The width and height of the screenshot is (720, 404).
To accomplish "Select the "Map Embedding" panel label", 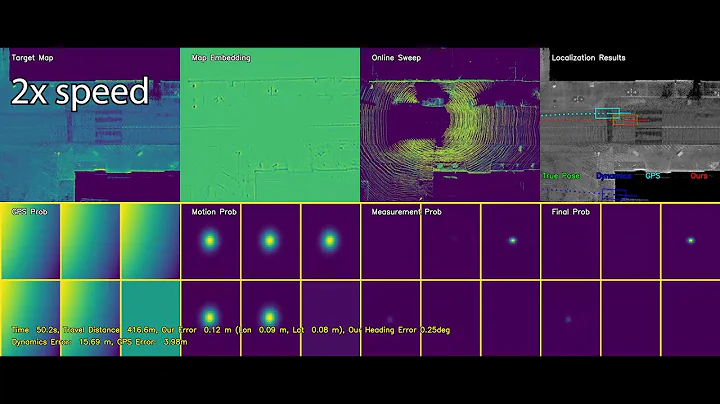I will 221,58.
